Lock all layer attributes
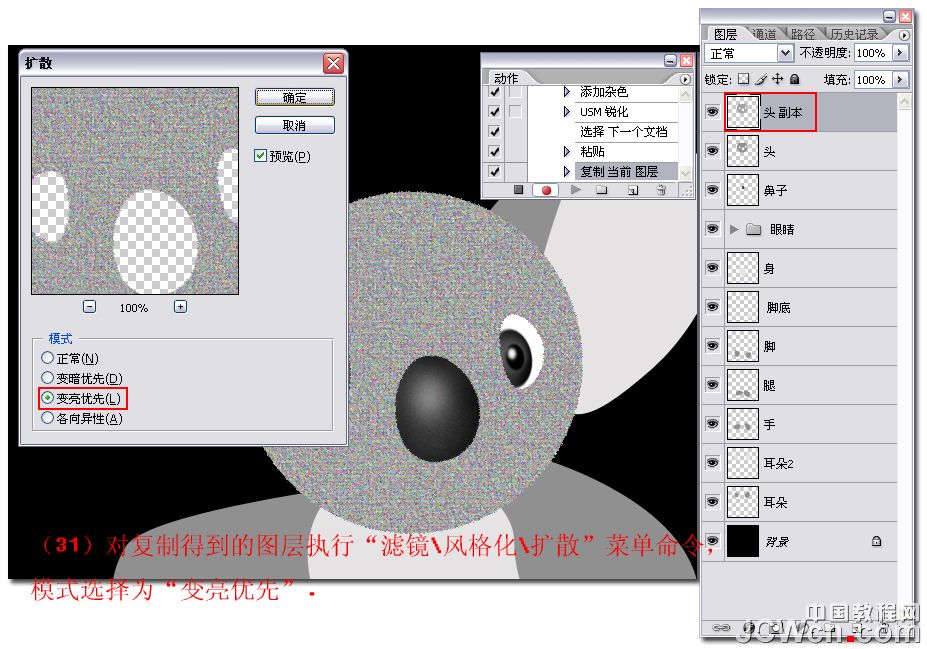This screenshot has width=927, height=649. pos(795,79)
